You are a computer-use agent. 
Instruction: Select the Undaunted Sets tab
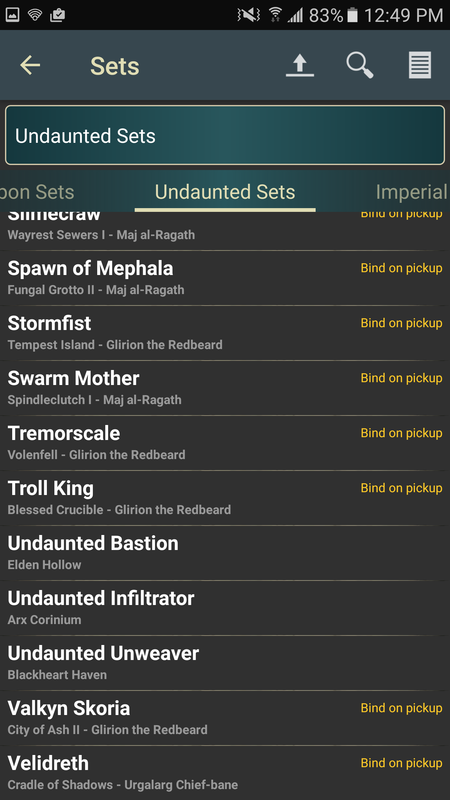tap(225, 192)
